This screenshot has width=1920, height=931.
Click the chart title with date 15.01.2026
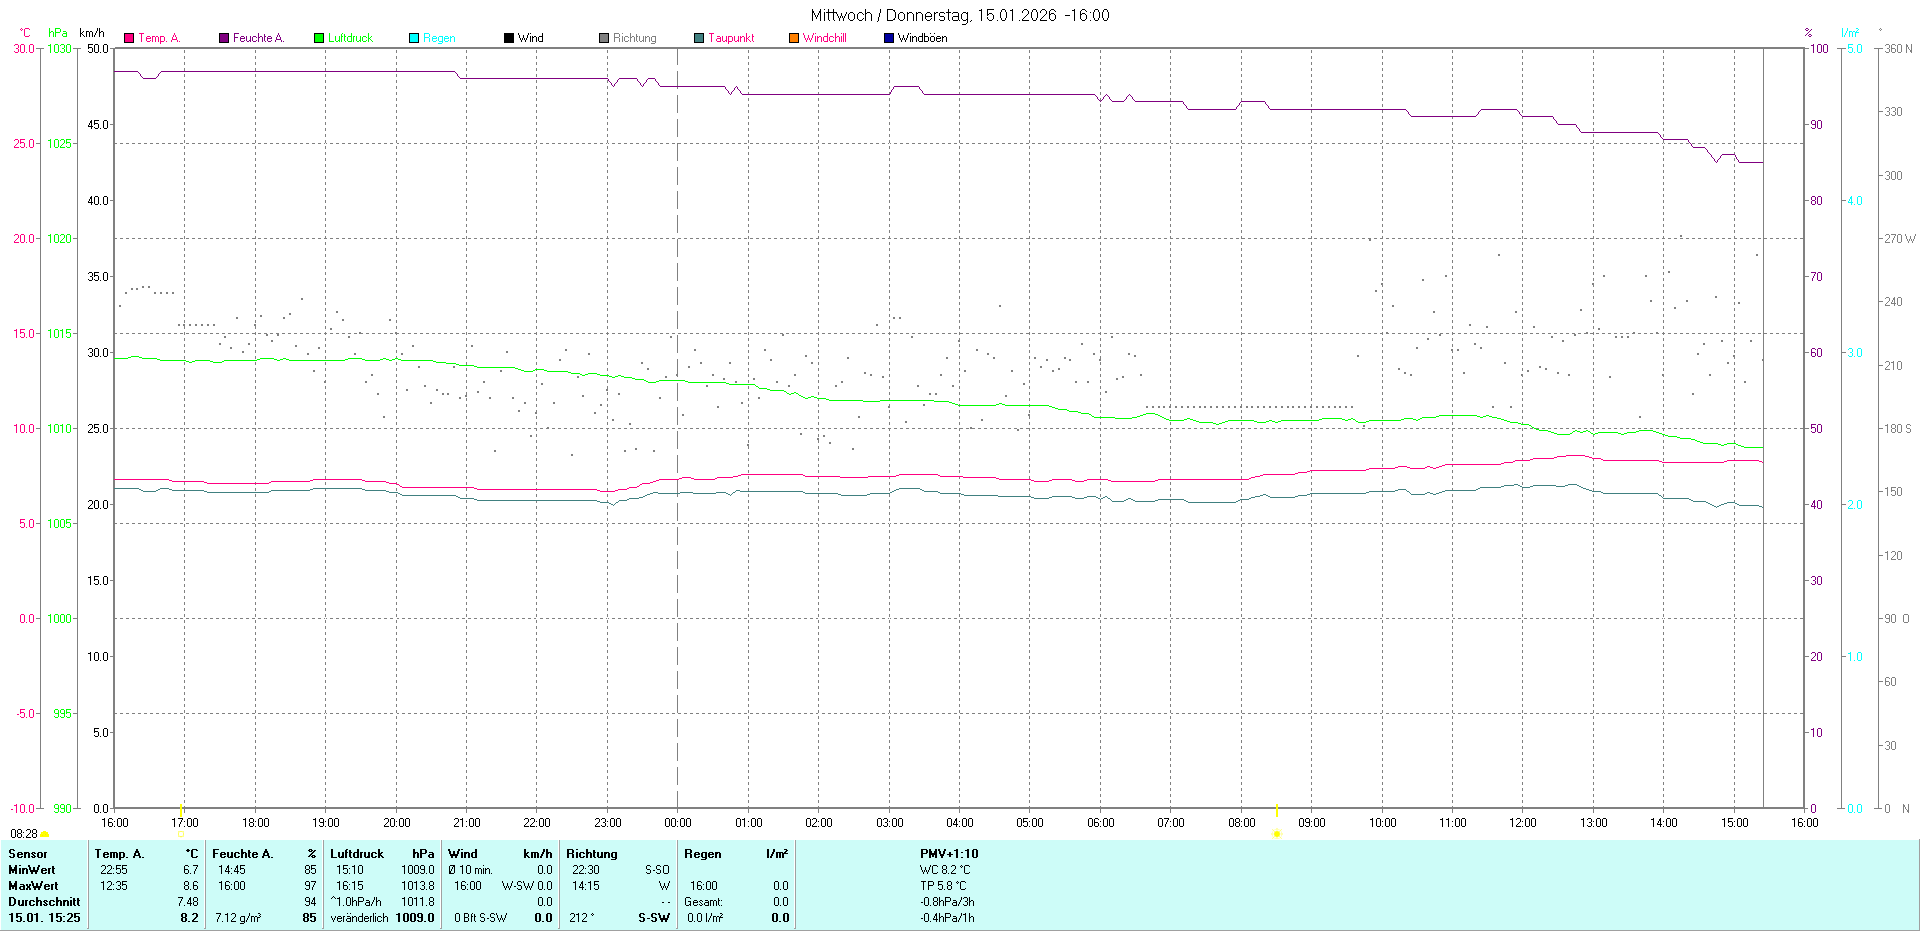coord(959,15)
